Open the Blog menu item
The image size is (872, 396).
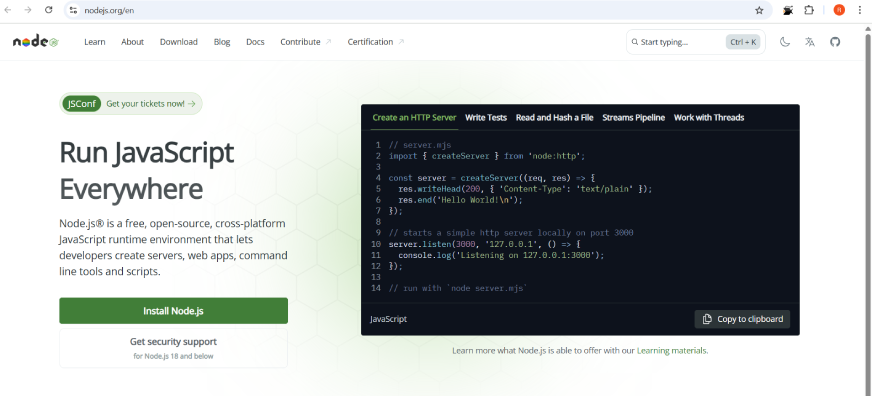[x=222, y=42]
